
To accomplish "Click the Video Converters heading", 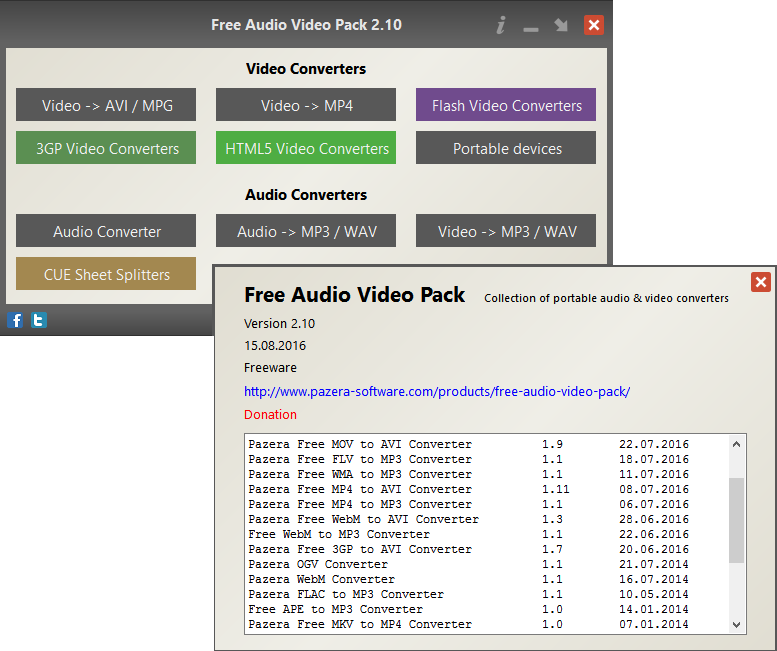I will pos(306,68).
